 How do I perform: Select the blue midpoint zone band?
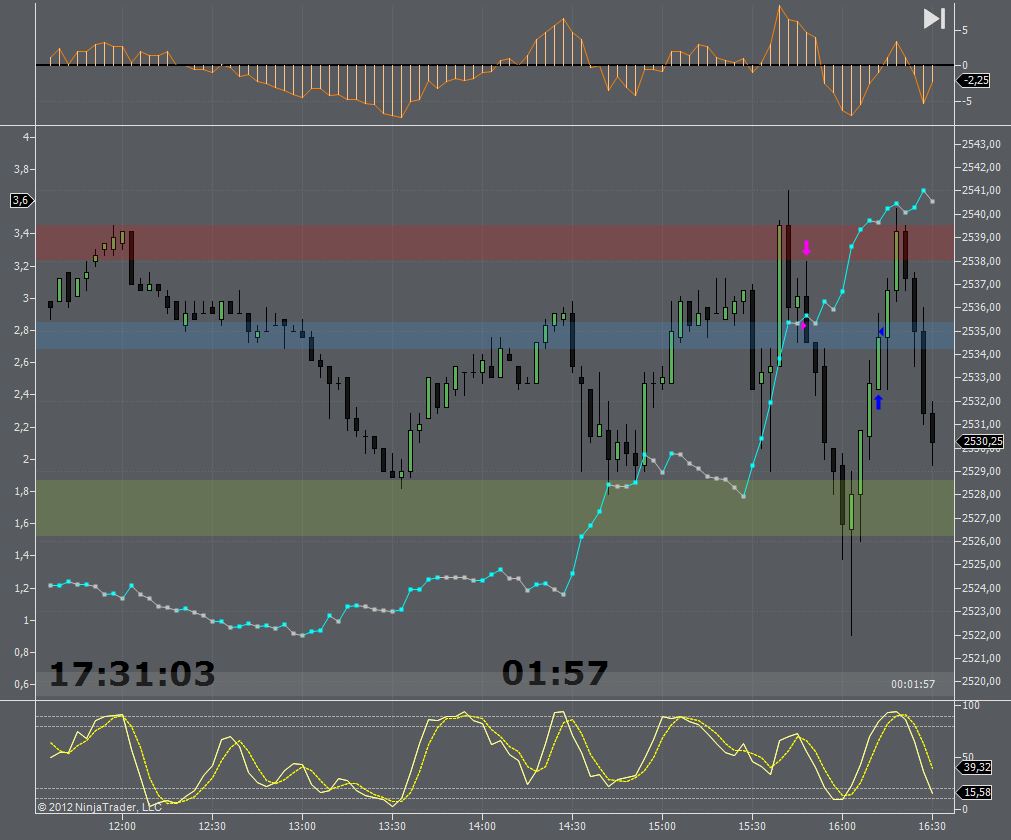[495, 335]
